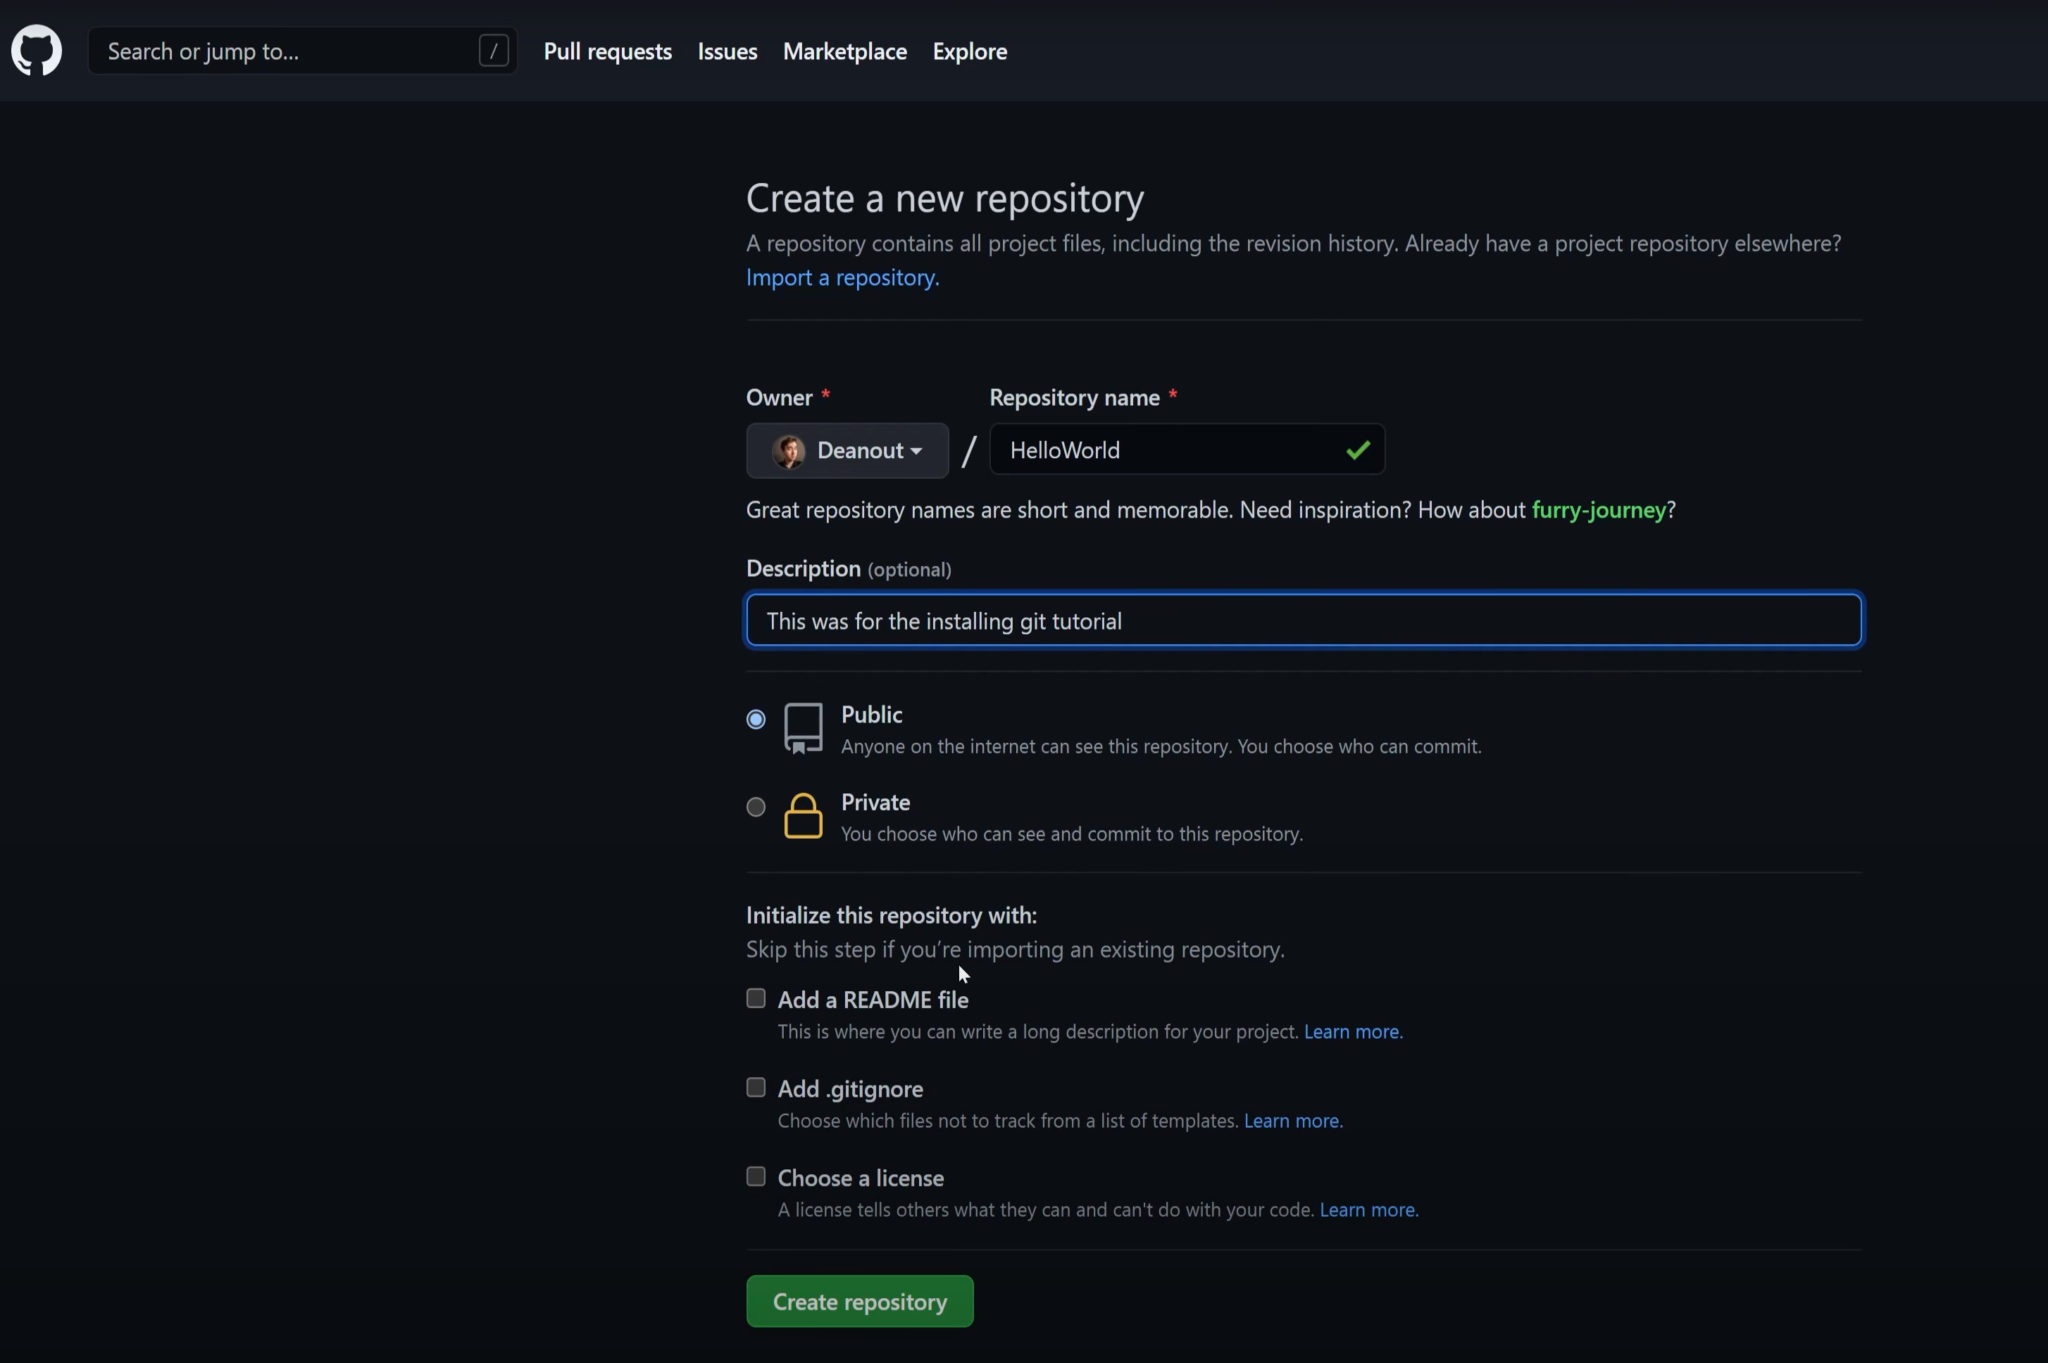Viewport: 2048px width, 1363px height.
Task: Click the slash shortcut icon in search bar
Action: coord(494,50)
